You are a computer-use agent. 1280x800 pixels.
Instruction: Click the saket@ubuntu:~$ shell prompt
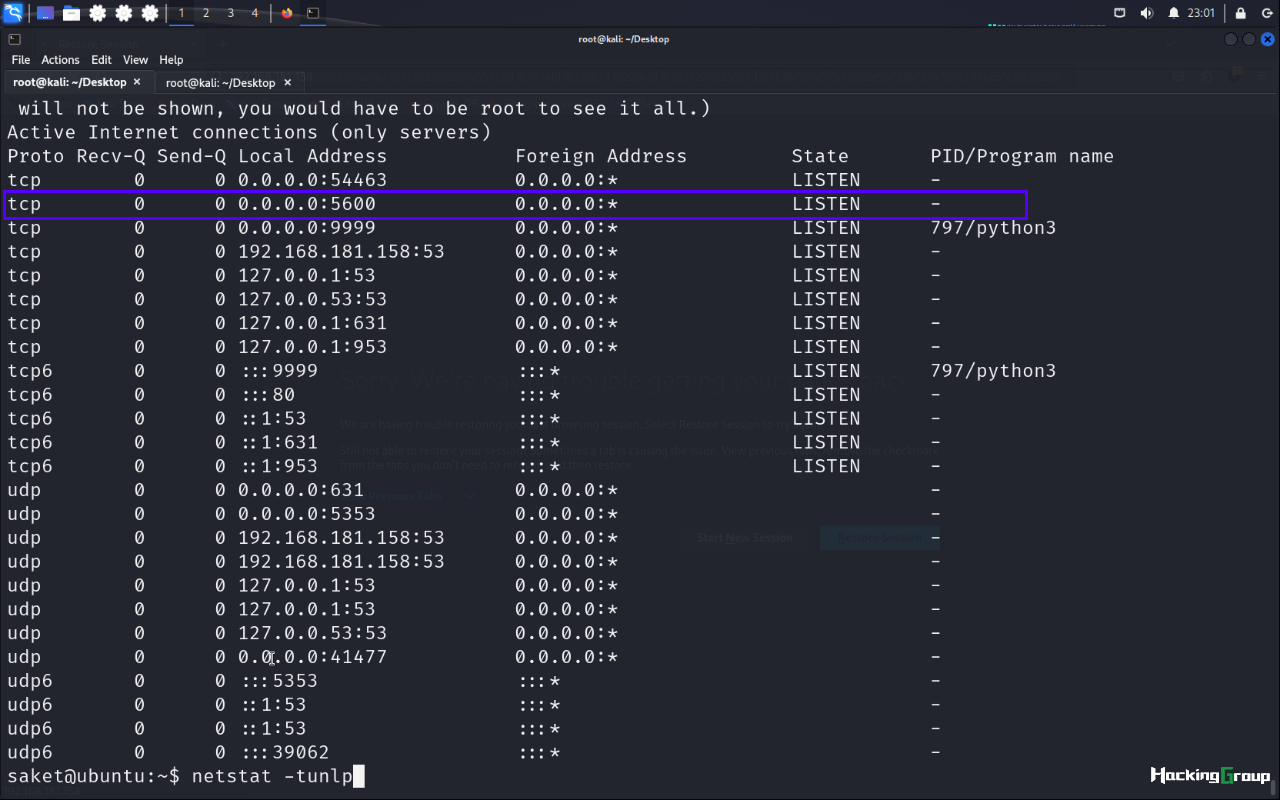point(94,776)
